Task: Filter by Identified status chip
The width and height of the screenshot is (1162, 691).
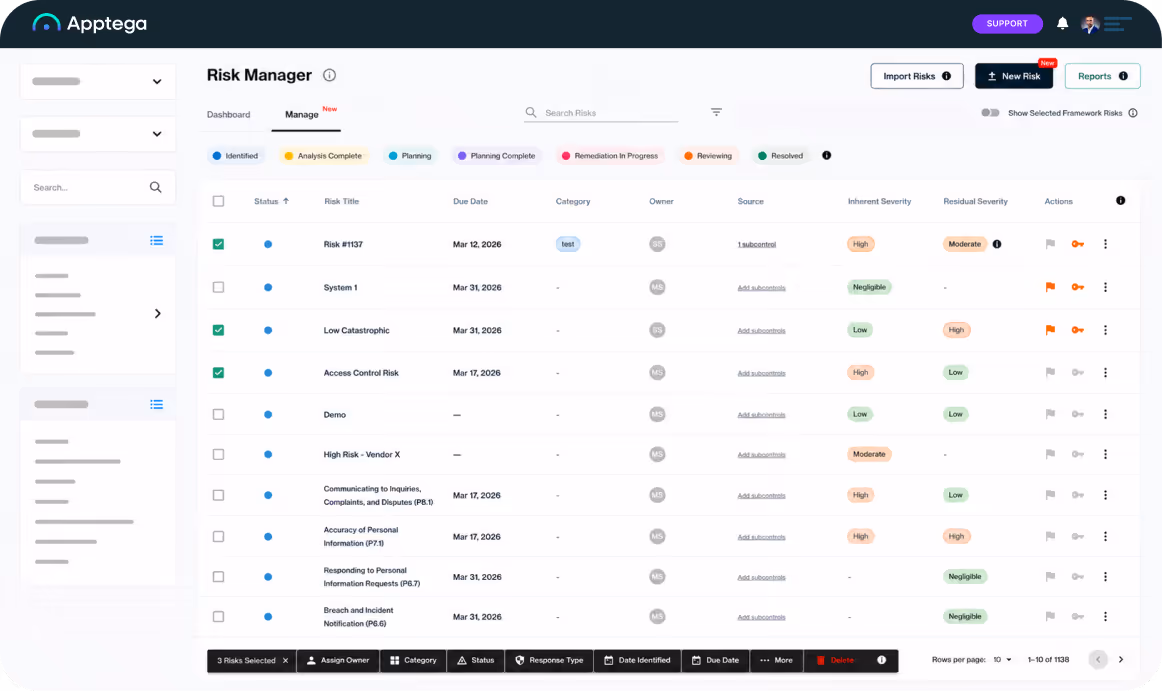Action: point(235,156)
